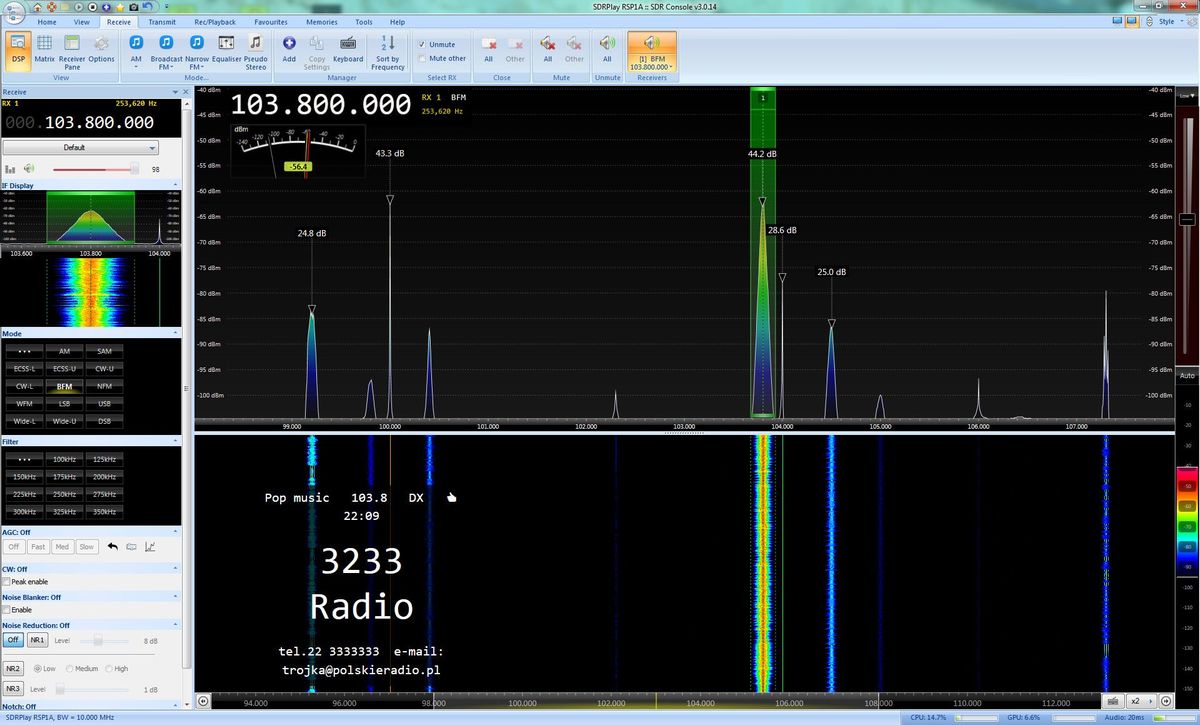Viewport: 1200px width, 725px height.
Task: Click the NR3 button
Action: 13,689
